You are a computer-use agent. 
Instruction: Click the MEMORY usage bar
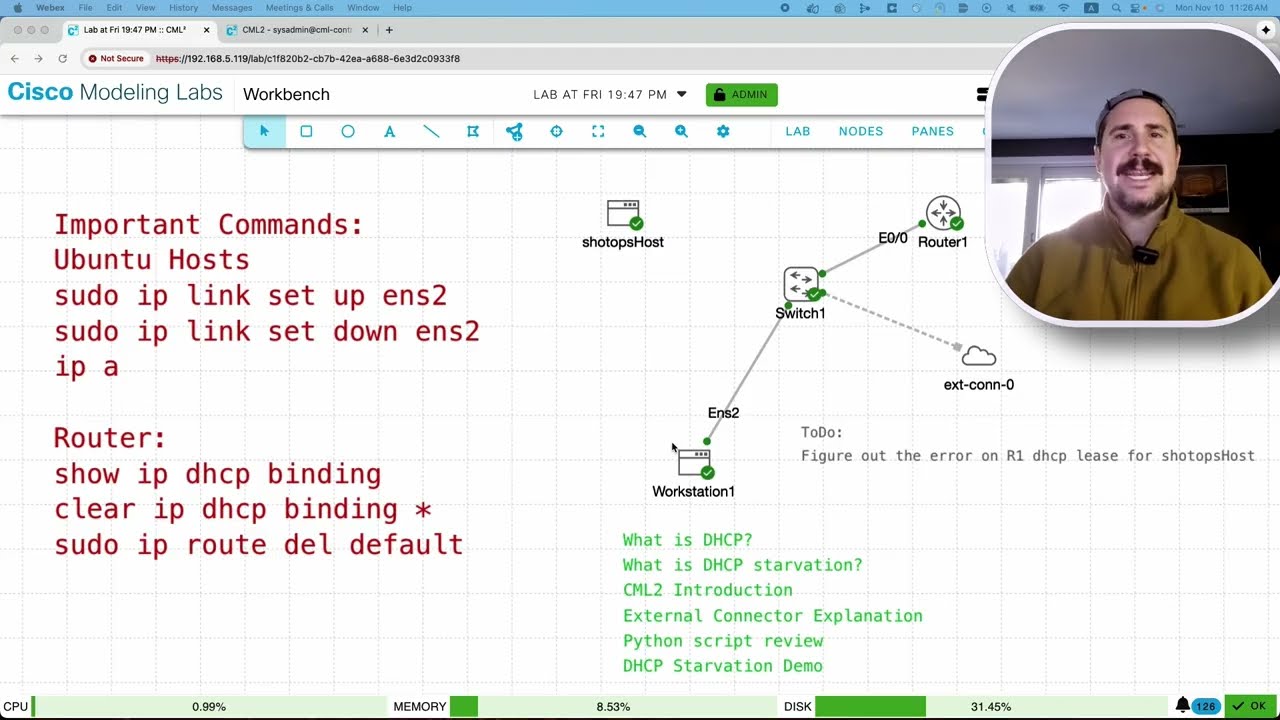tap(614, 707)
